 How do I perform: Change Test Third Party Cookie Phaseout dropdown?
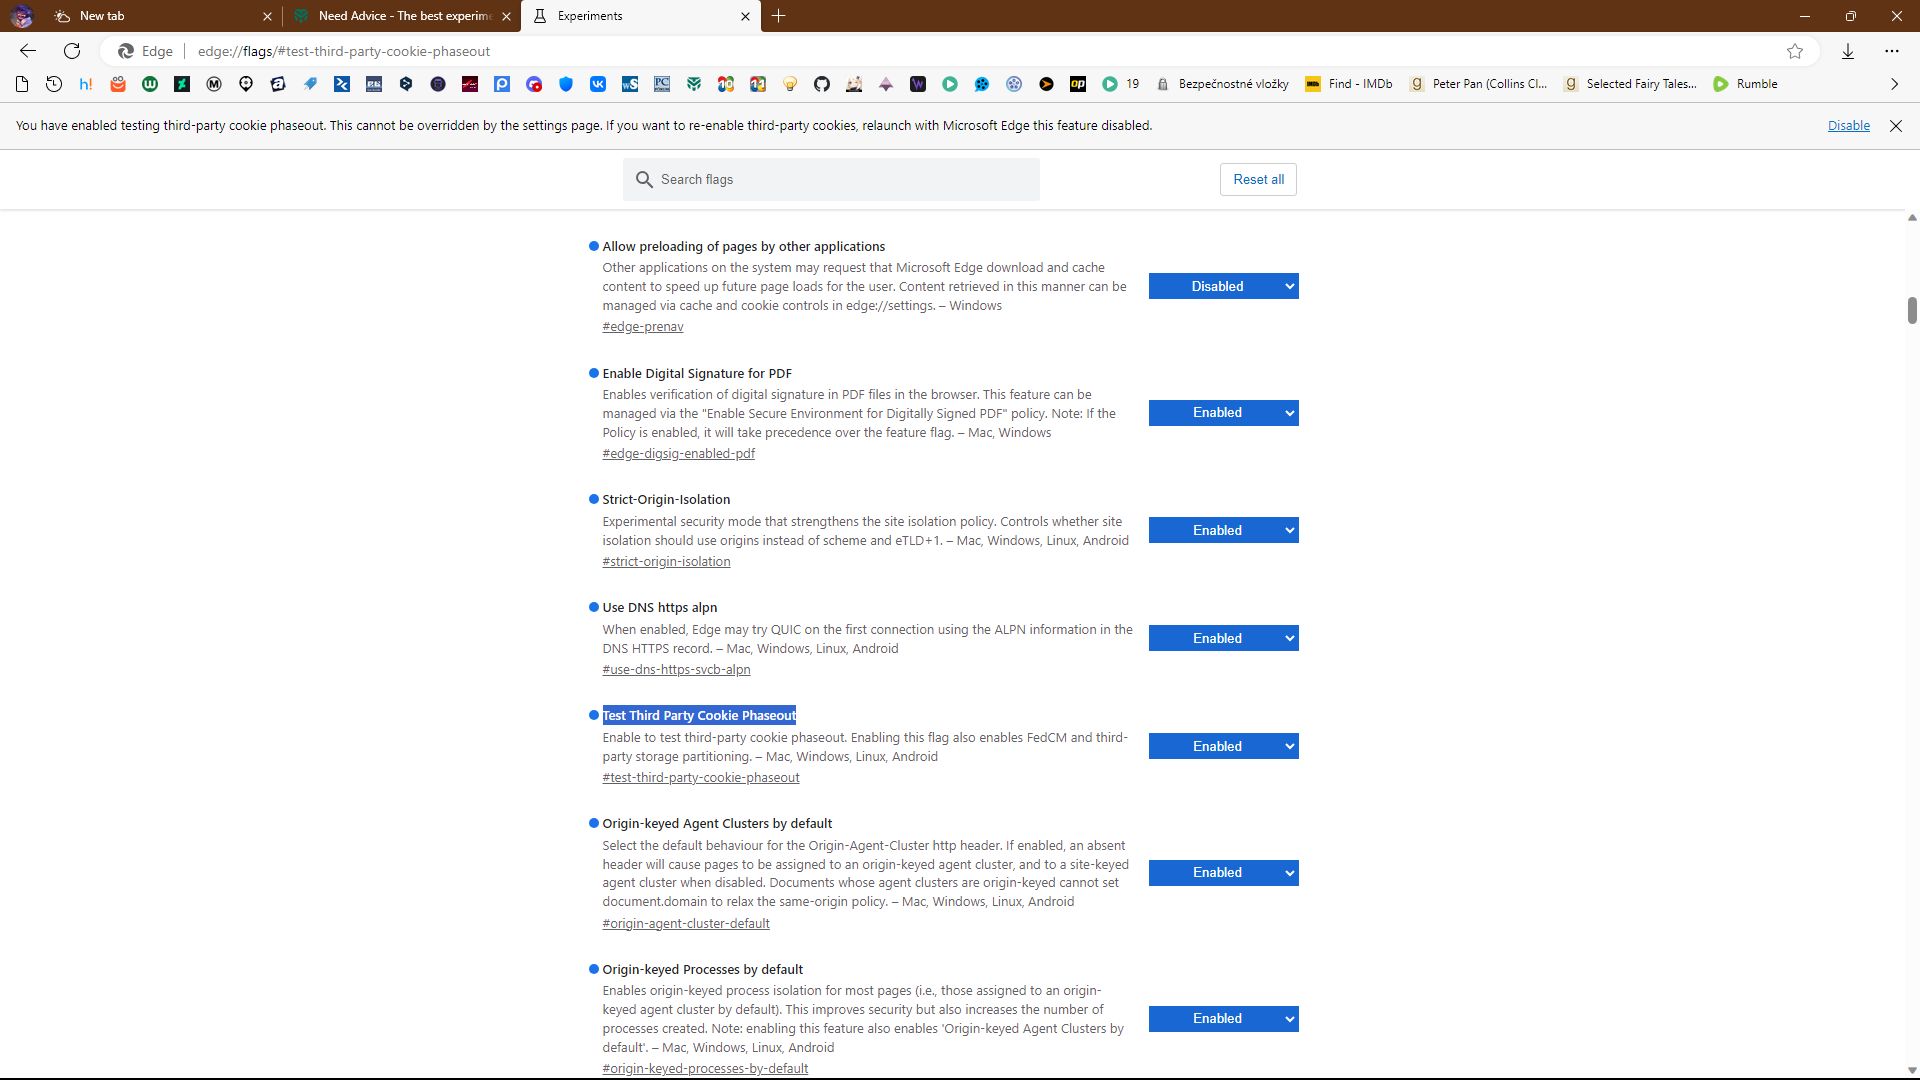tap(1223, 746)
